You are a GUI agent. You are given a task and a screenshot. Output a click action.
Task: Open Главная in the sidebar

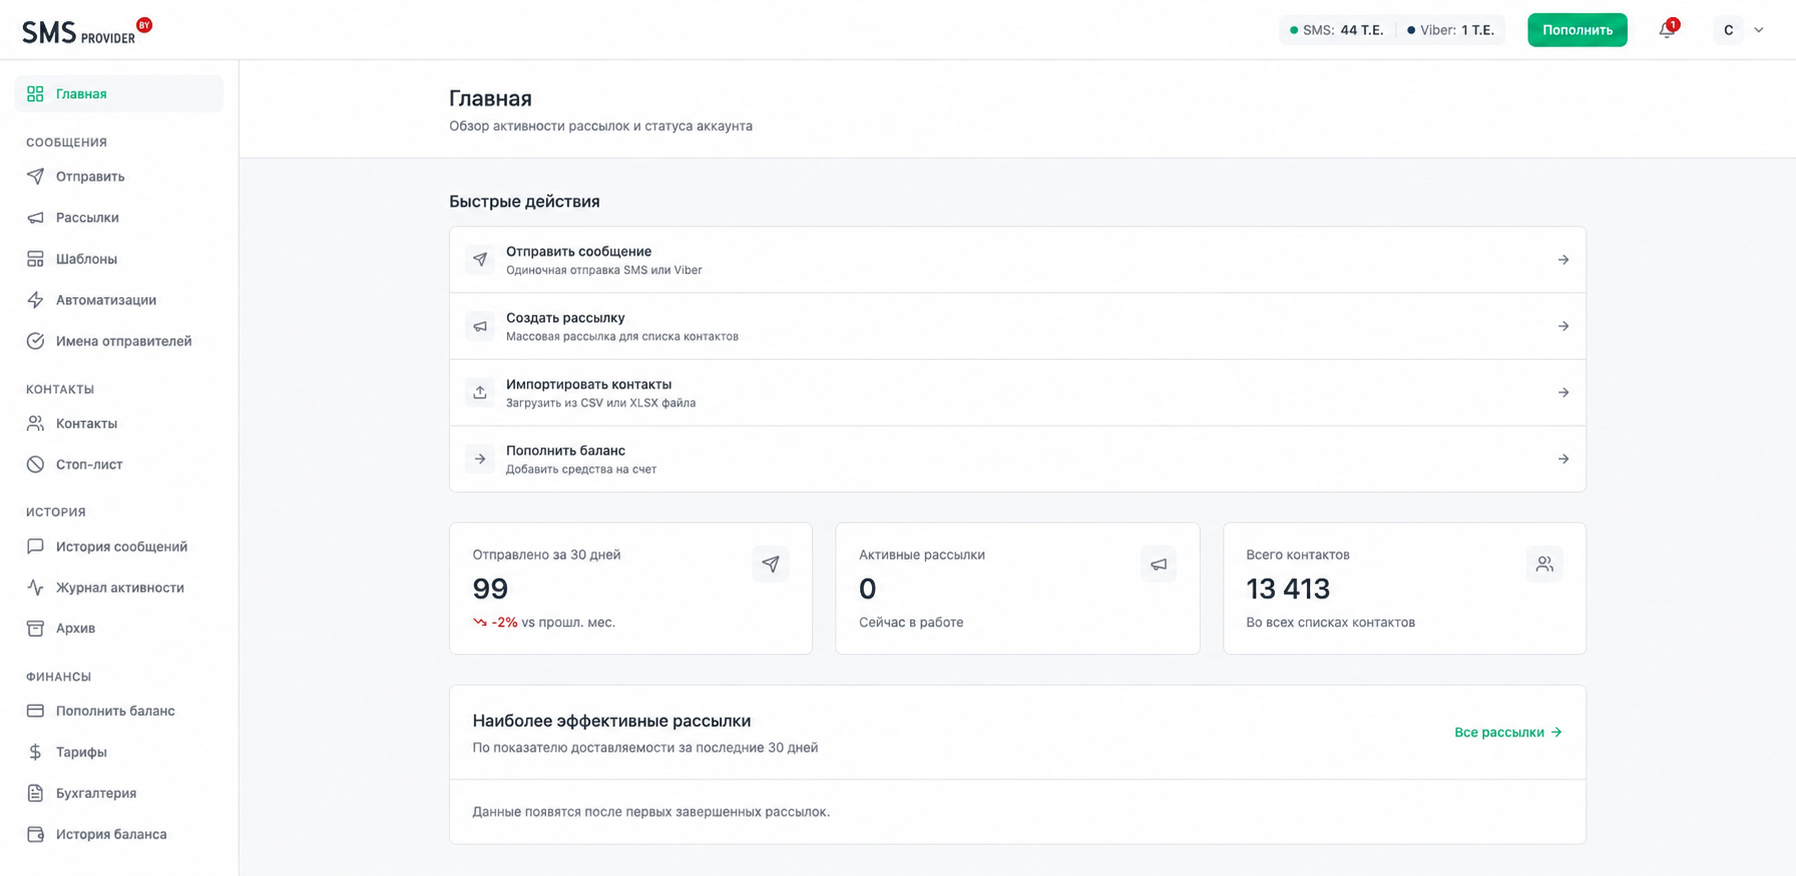click(x=119, y=94)
